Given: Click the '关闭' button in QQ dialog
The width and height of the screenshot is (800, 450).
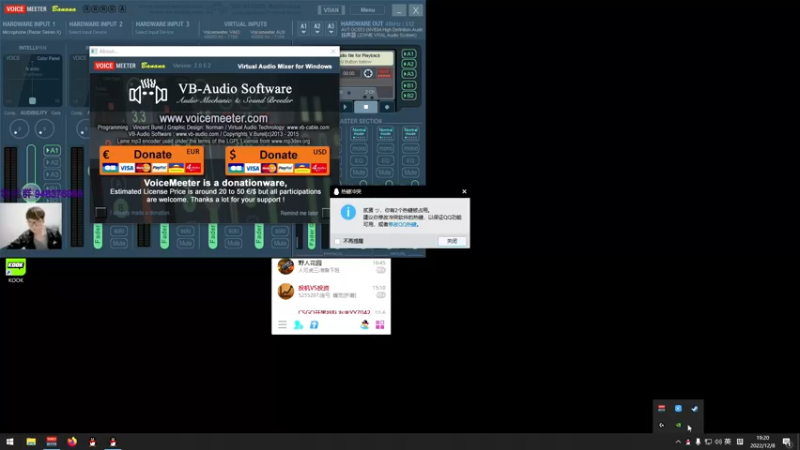Looking at the screenshot, I should 452,241.
